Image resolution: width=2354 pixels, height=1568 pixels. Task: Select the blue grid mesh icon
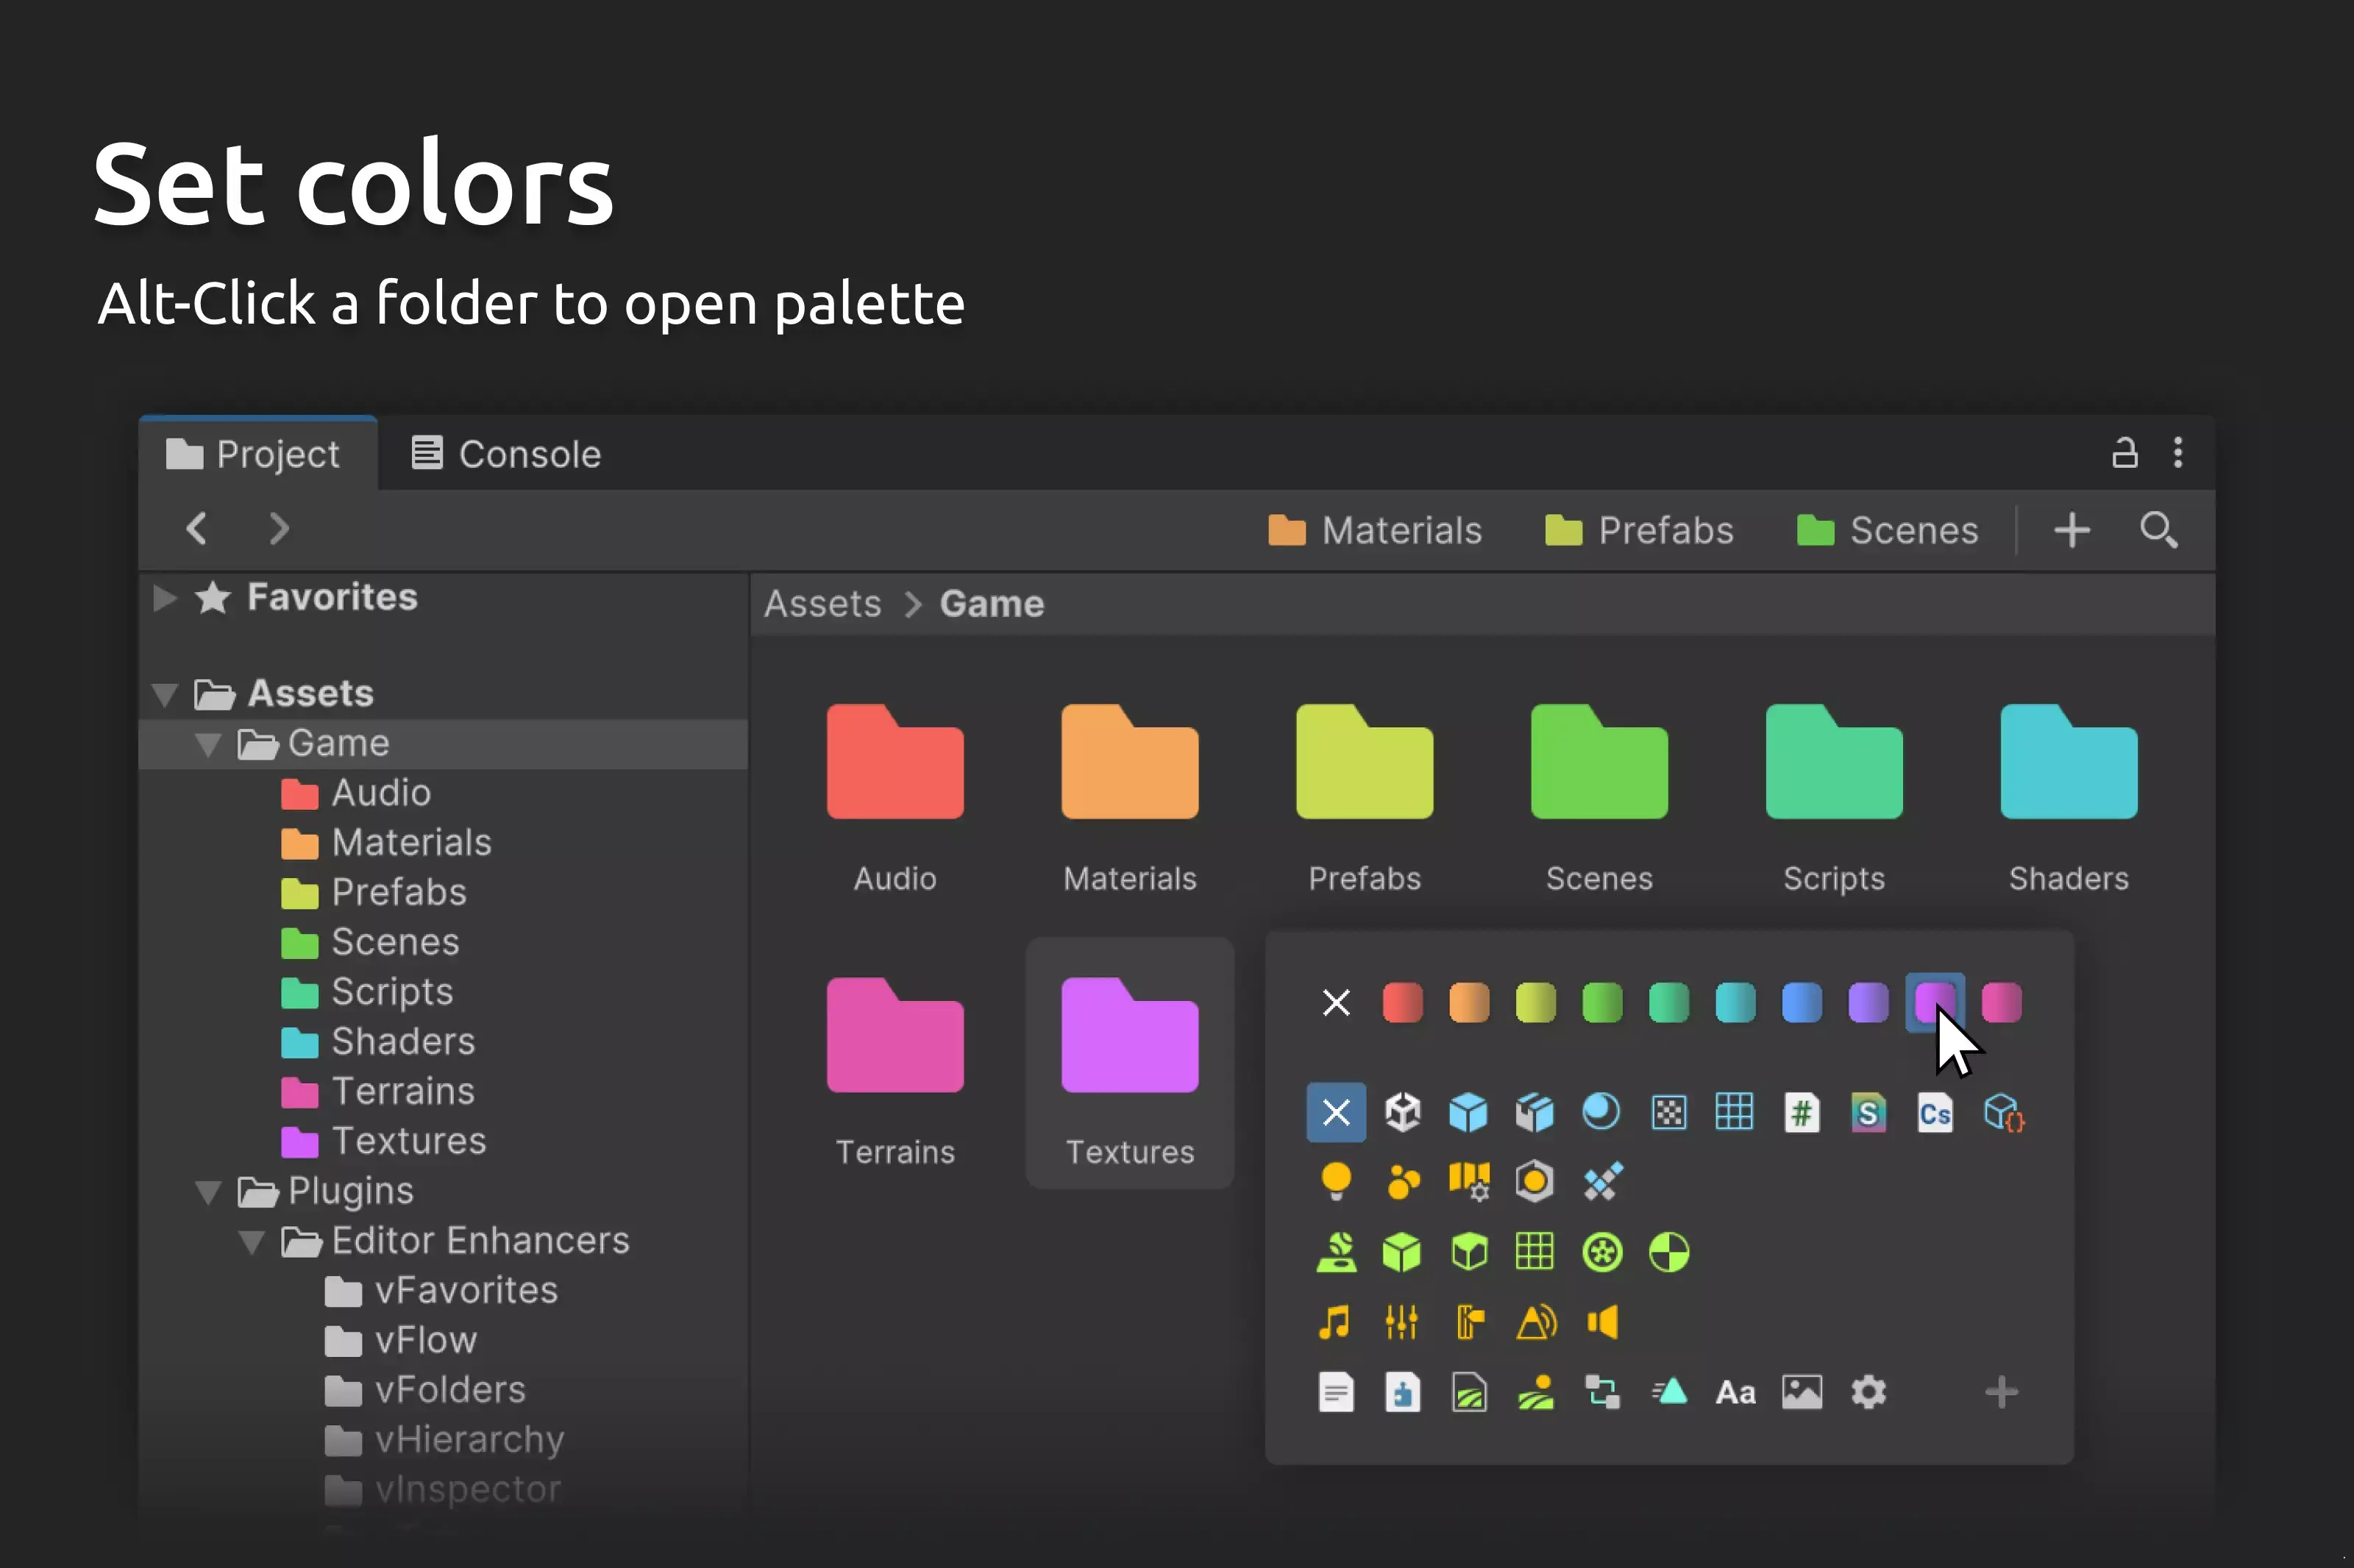tap(1734, 1112)
